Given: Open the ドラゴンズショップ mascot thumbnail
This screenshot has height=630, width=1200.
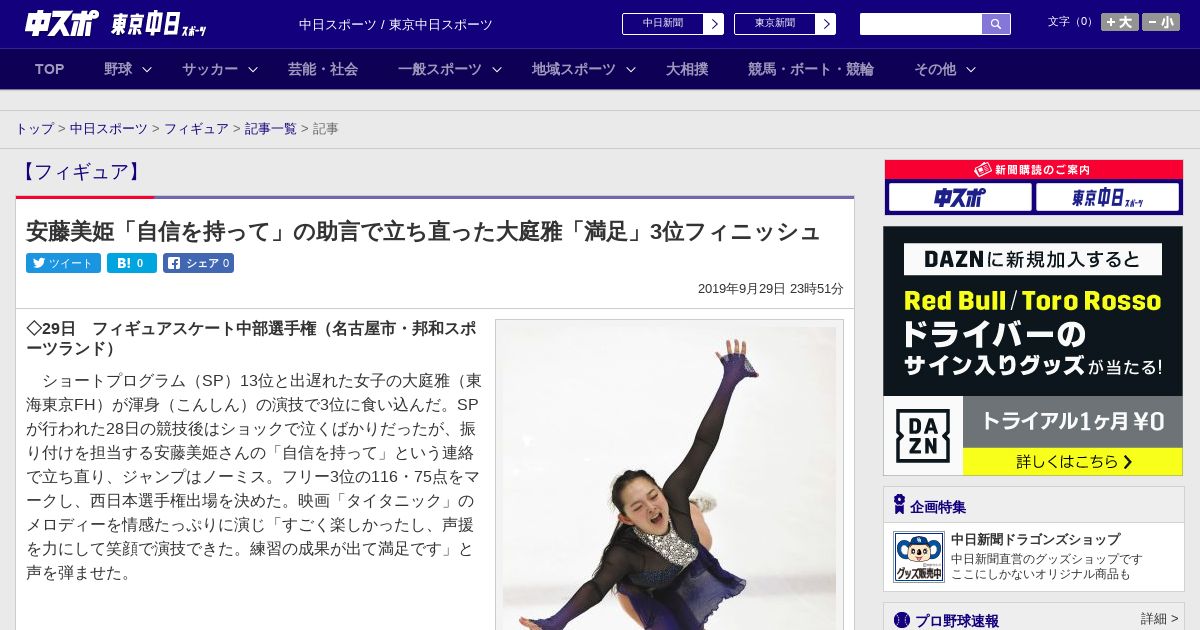Looking at the screenshot, I should (918, 557).
